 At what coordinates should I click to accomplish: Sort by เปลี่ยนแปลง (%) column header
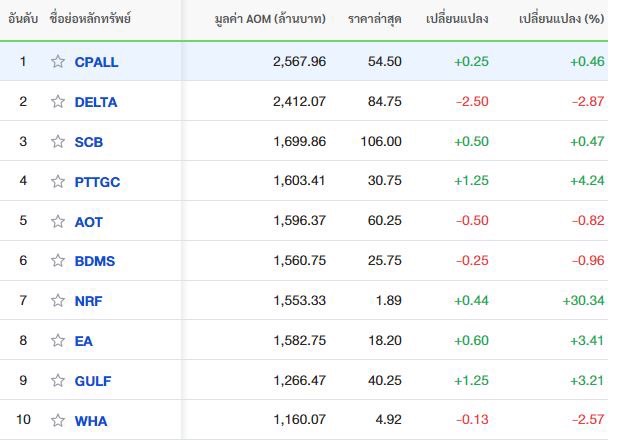tap(561, 18)
